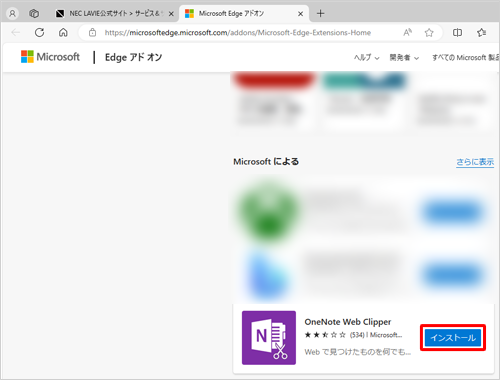Open the tab actions workspace icon
Viewport: 500px width, 380px height.
[x=34, y=14]
